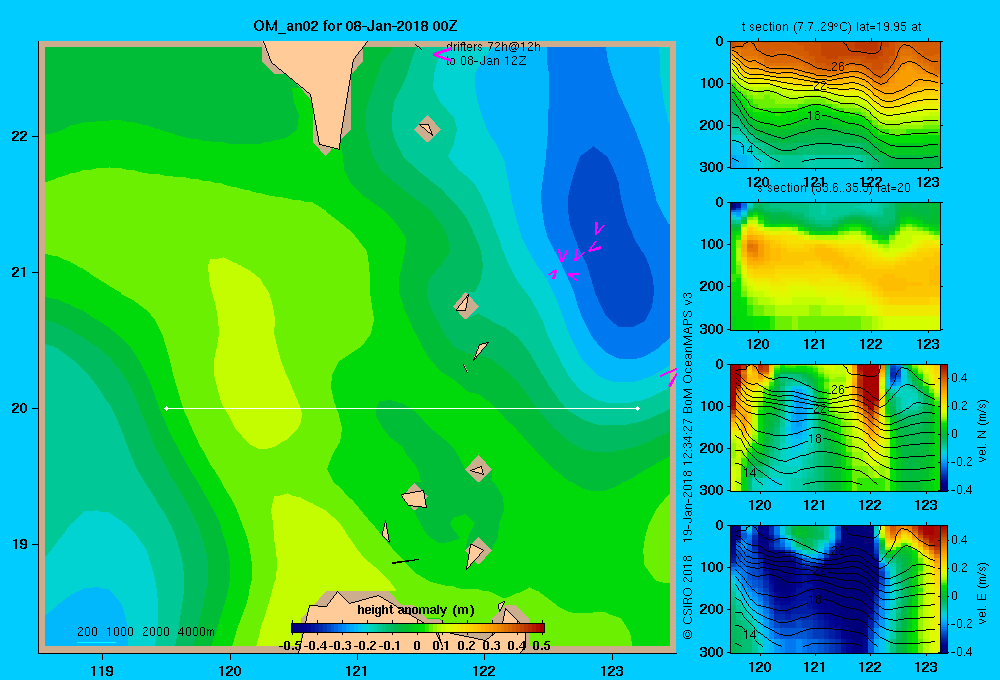Click latitude label 22 on the main map axis
Screen dimensions: 1000x680
click(x=20, y=136)
